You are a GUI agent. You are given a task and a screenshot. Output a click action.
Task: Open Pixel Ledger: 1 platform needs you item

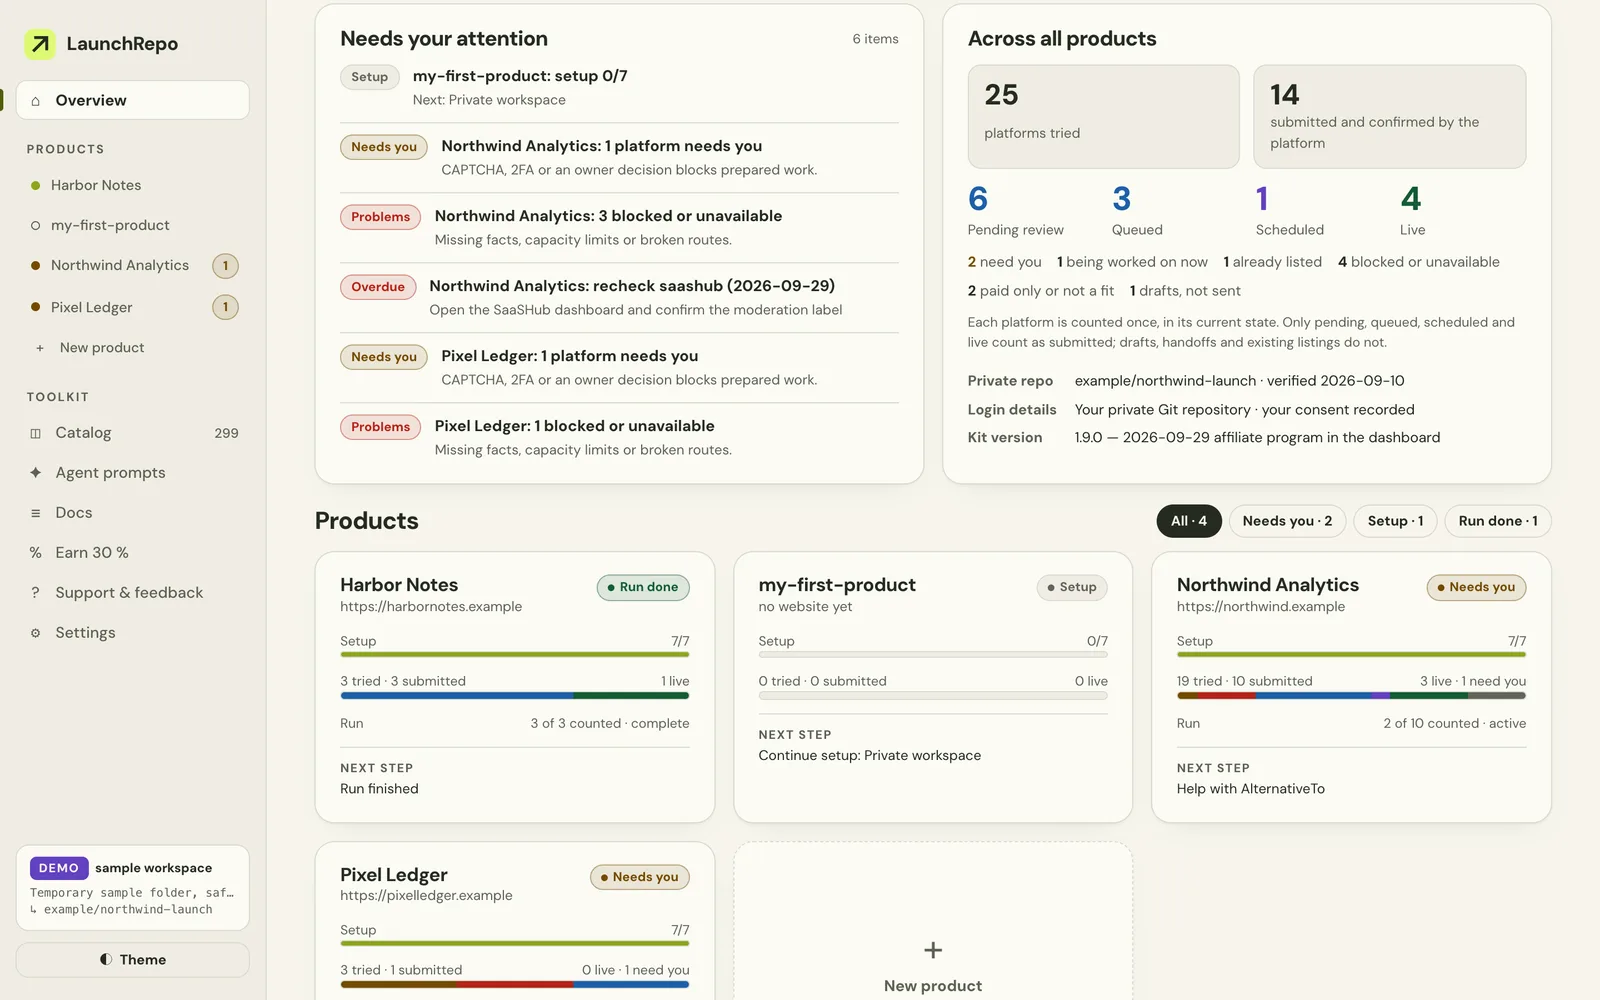click(619, 368)
